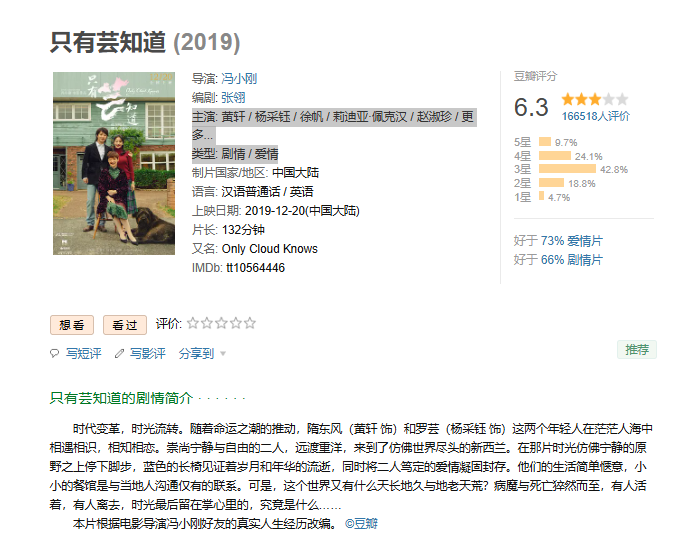Mark the movie as 想看
The image size is (689, 546).
[72, 325]
